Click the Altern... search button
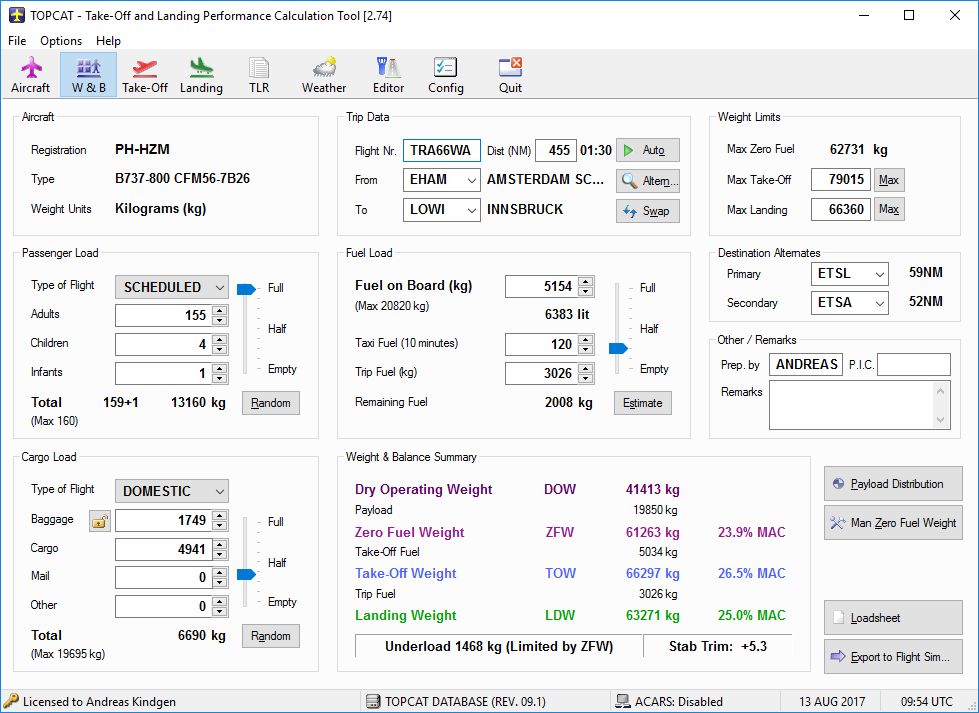The height and width of the screenshot is (713, 979). pos(647,180)
